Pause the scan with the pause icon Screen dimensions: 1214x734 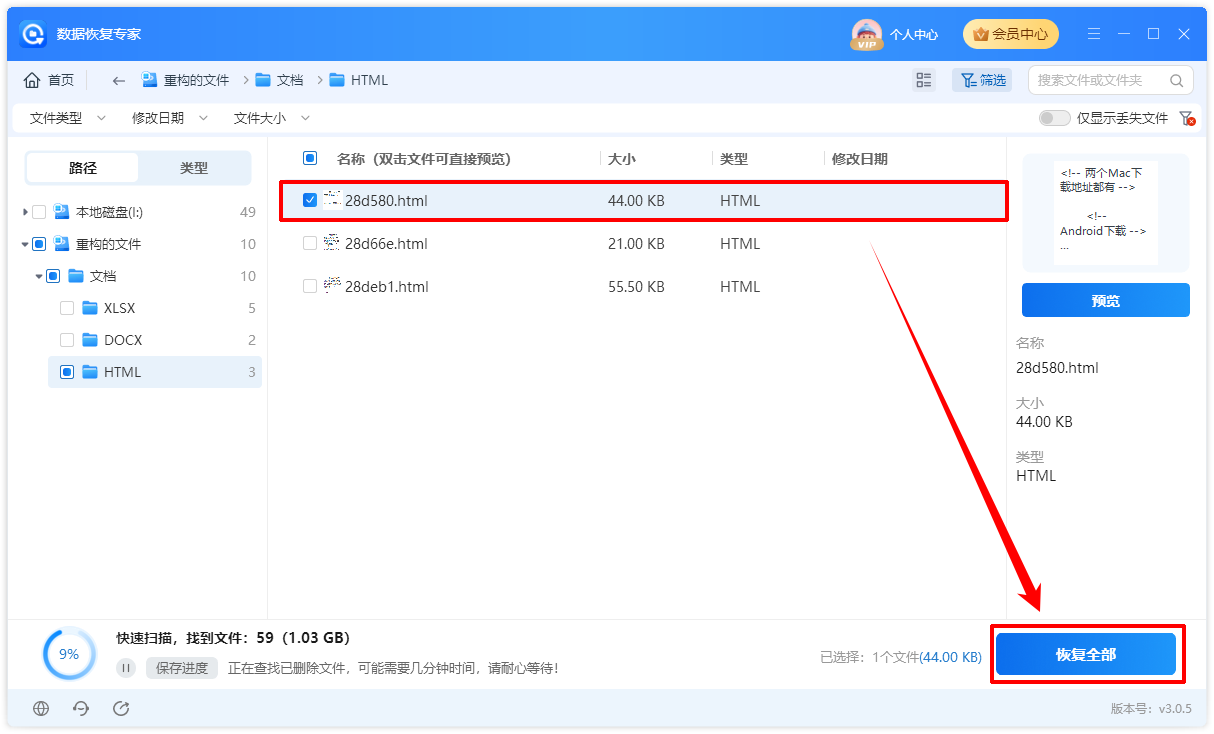[x=126, y=668]
